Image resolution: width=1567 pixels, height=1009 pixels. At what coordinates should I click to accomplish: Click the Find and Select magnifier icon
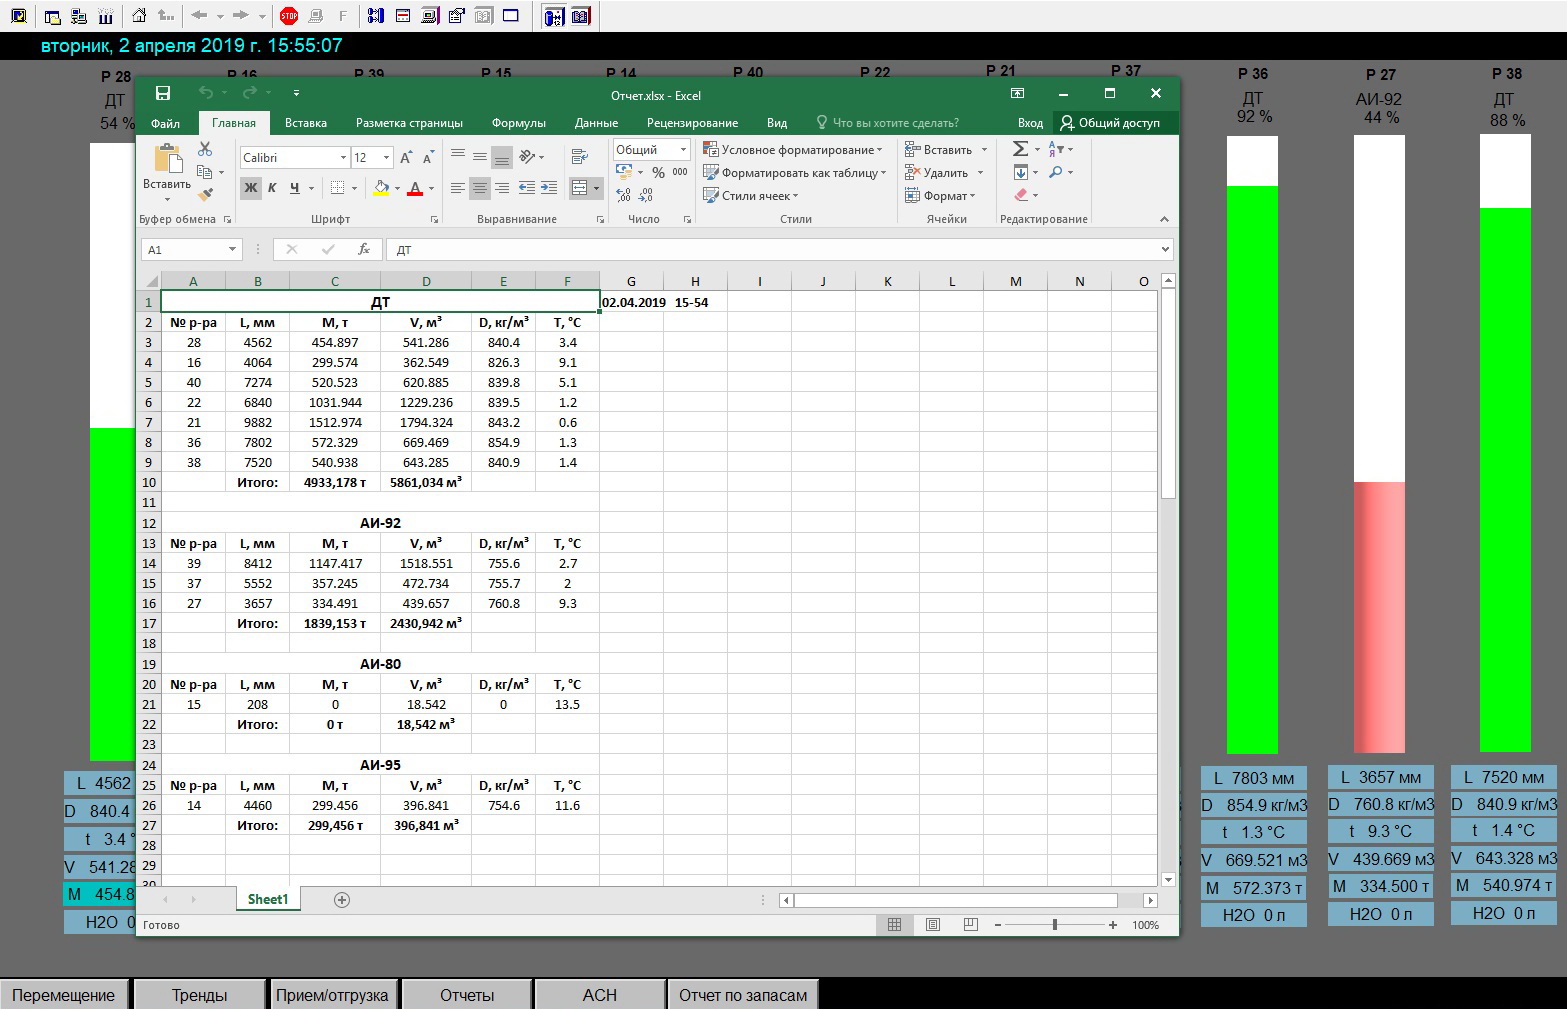1056,172
